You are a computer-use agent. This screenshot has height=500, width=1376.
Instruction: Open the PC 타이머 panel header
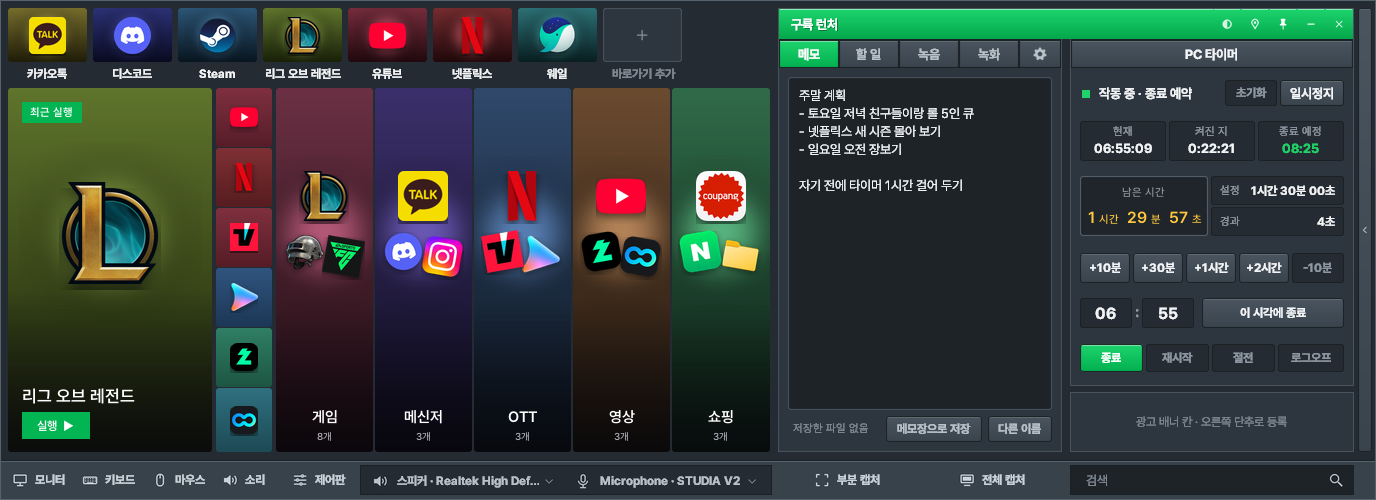click(x=1211, y=54)
